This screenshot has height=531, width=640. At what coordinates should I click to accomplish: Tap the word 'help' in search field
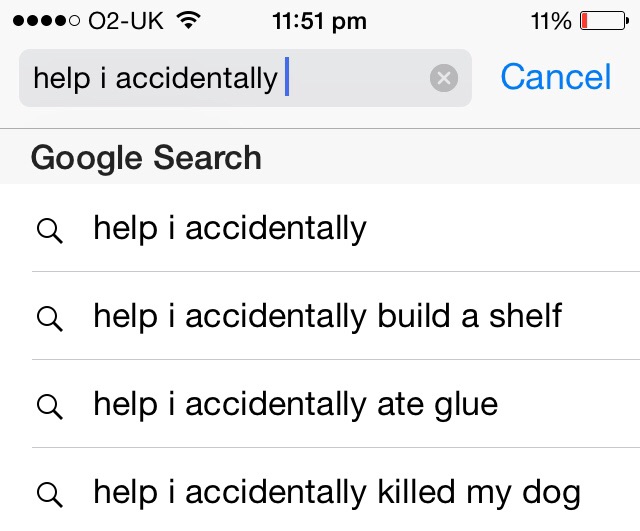[x=62, y=78]
